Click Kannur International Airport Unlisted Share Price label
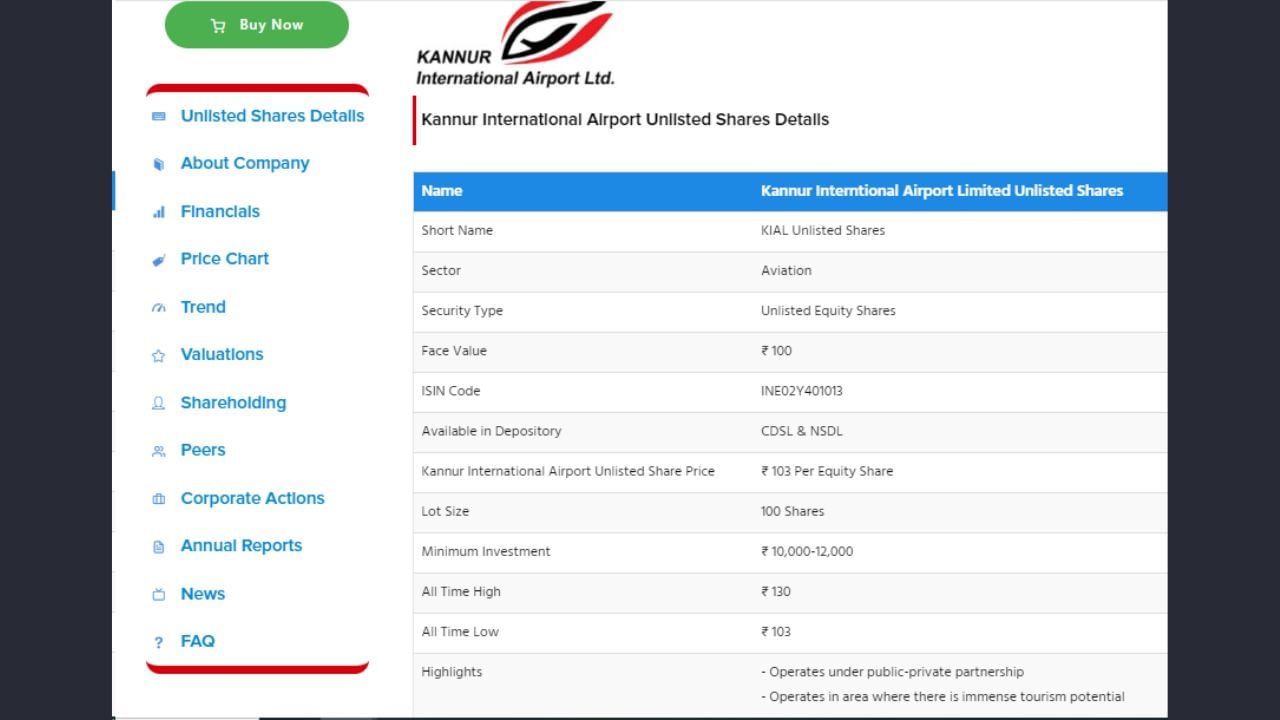1280x720 pixels. click(x=568, y=471)
